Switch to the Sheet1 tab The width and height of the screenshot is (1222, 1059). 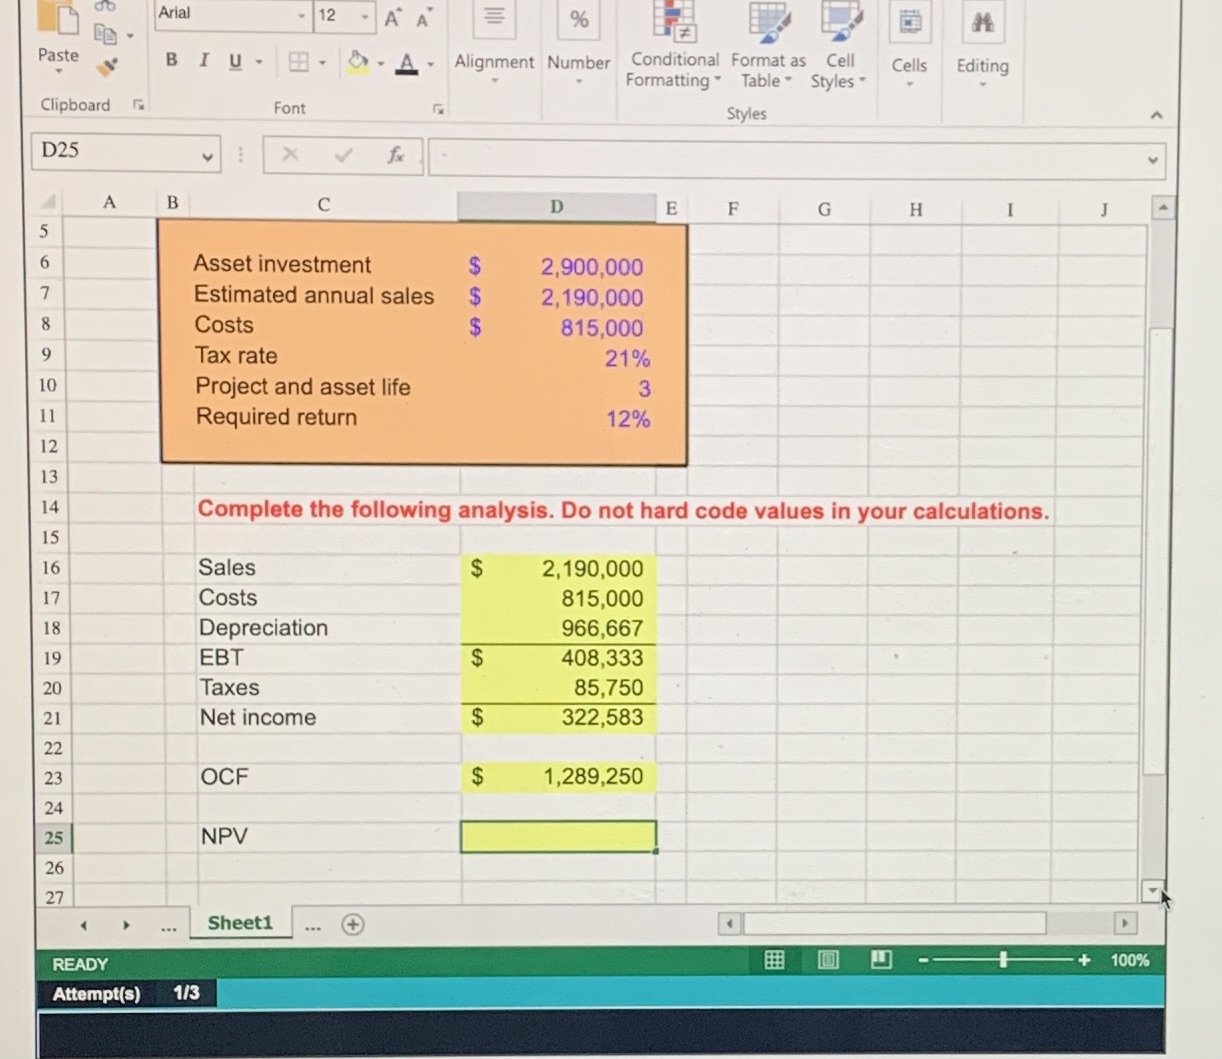coord(239,923)
